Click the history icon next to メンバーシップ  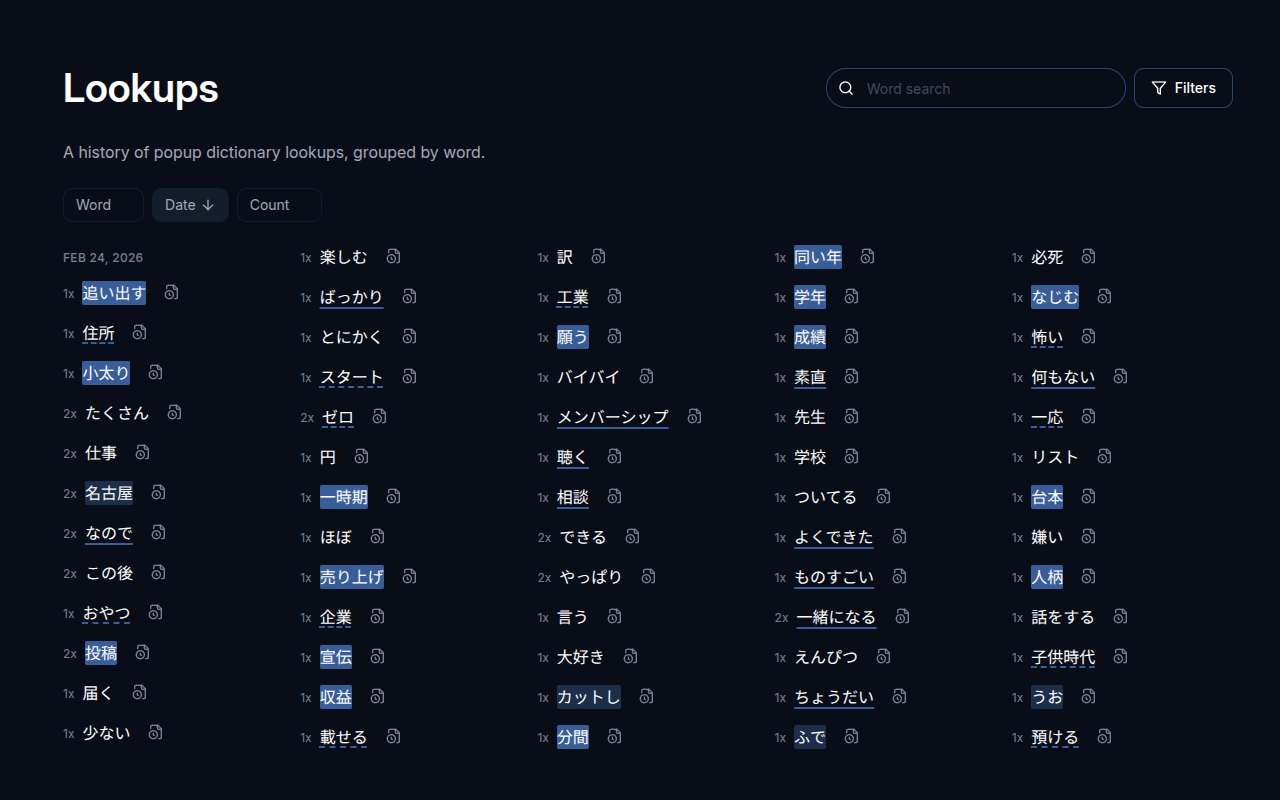coord(694,416)
